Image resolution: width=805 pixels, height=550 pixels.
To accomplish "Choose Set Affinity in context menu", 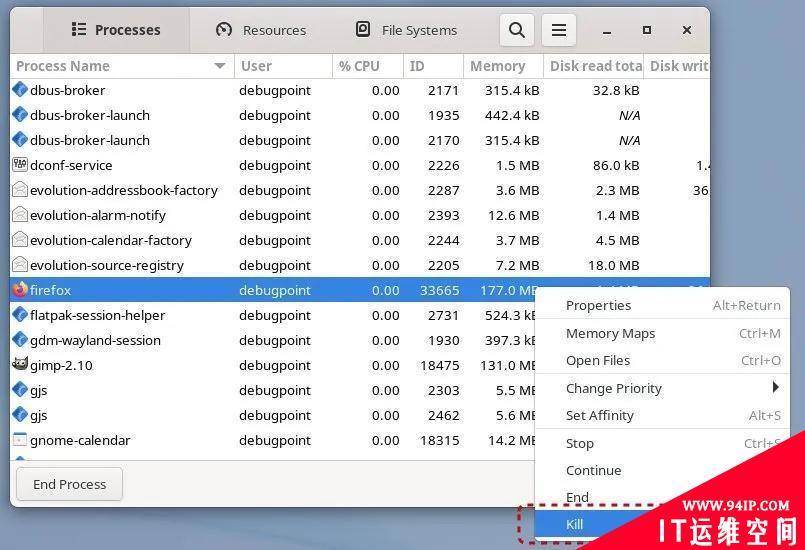I will click(662, 415).
